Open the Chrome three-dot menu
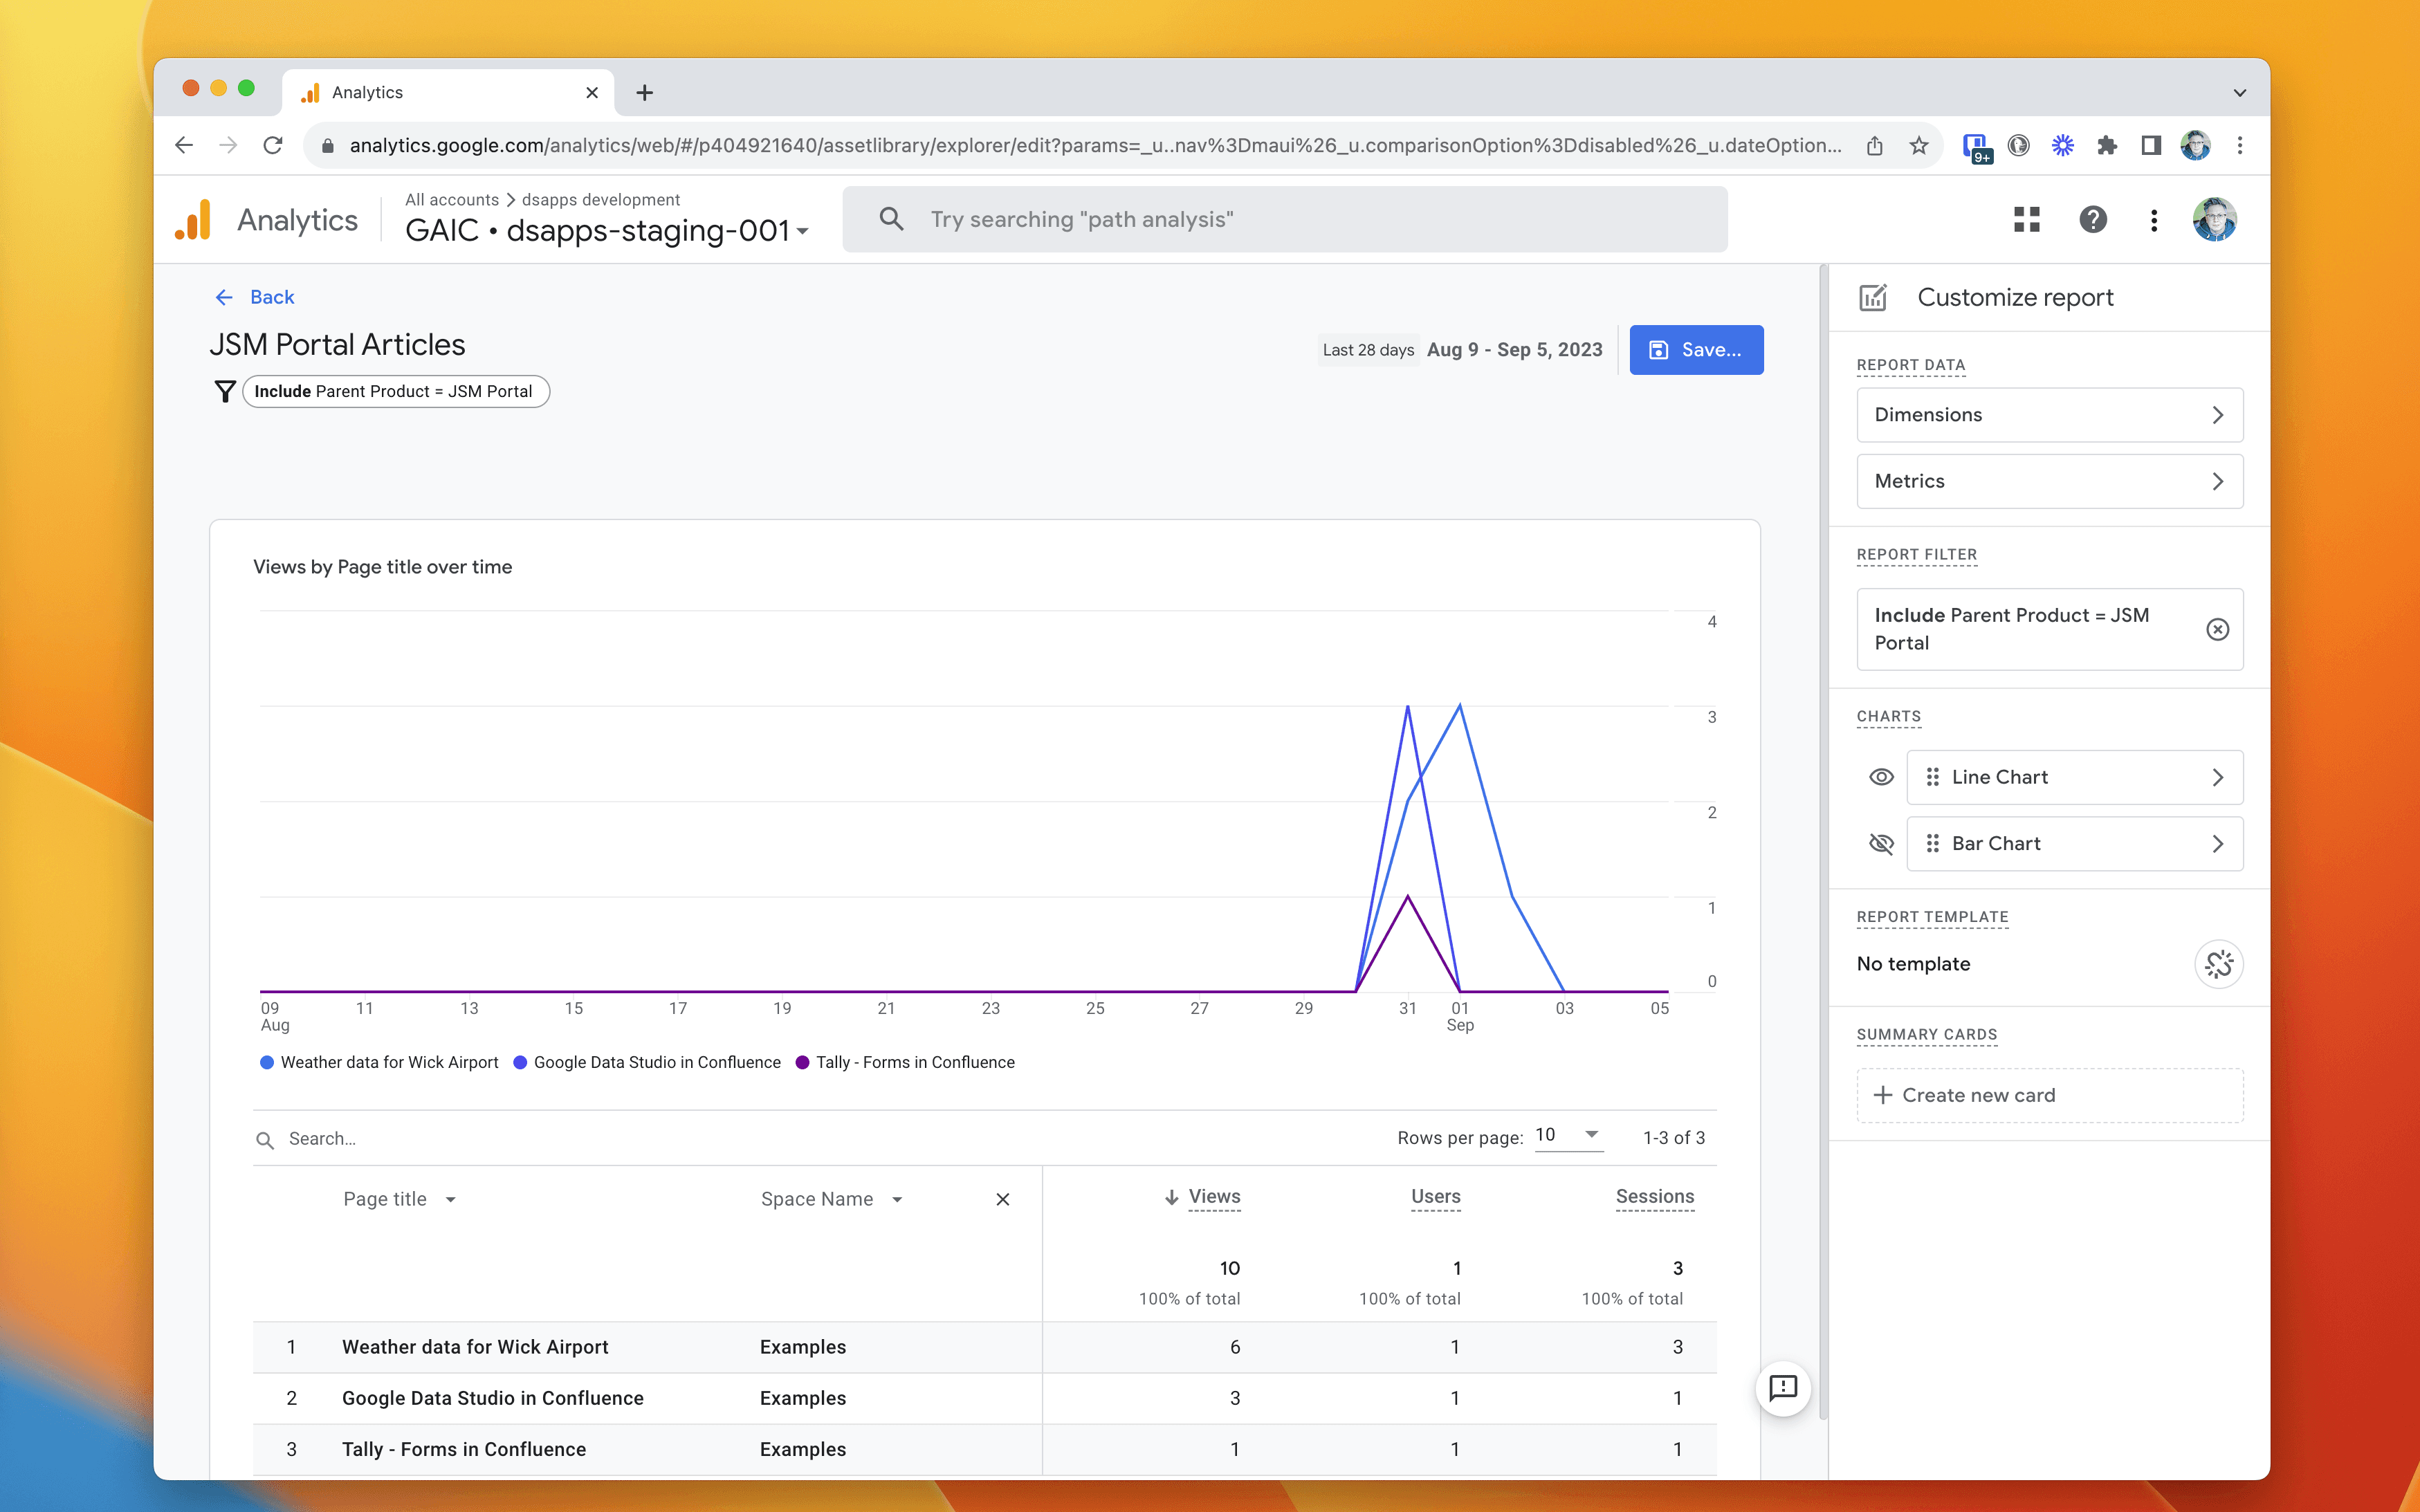 click(2240, 146)
